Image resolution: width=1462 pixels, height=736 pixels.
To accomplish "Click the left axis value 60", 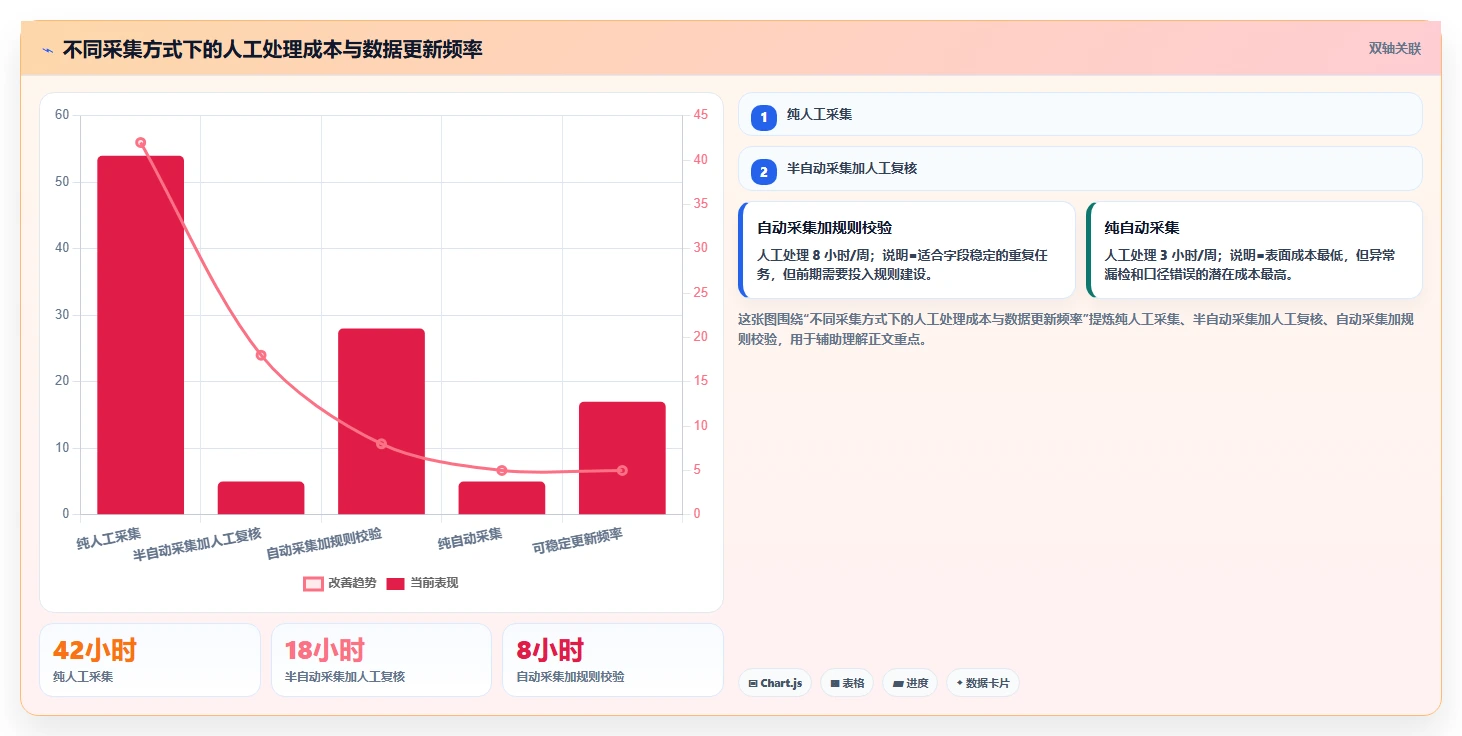I will 62,115.
